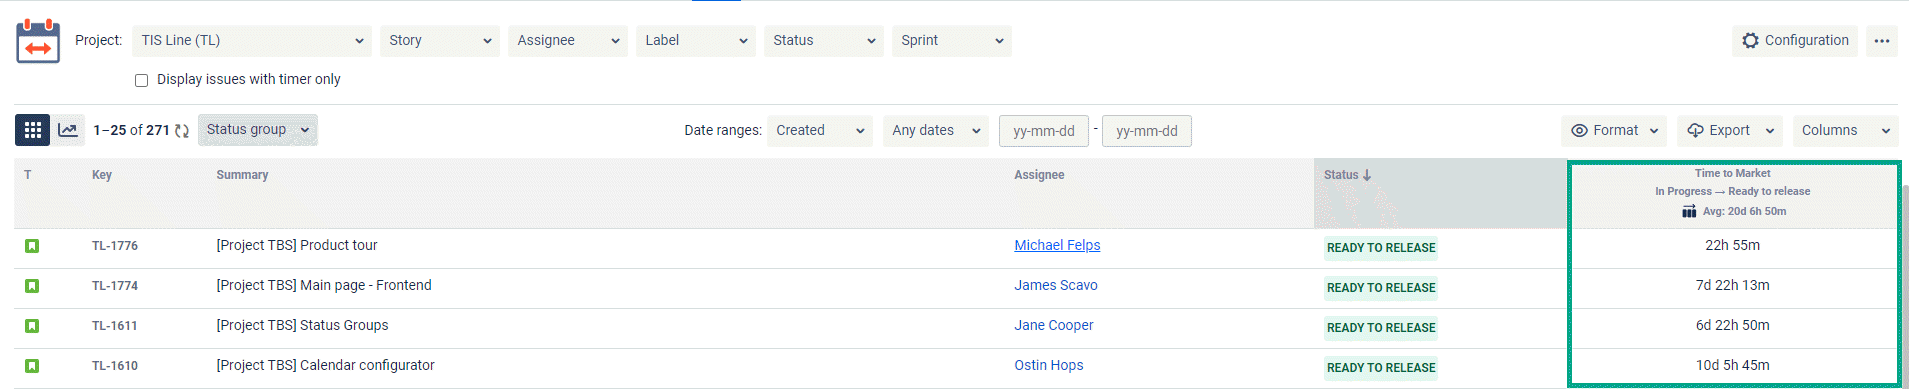This screenshot has width=1909, height=389.
Task: Open the Columns menu
Action: point(1845,131)
